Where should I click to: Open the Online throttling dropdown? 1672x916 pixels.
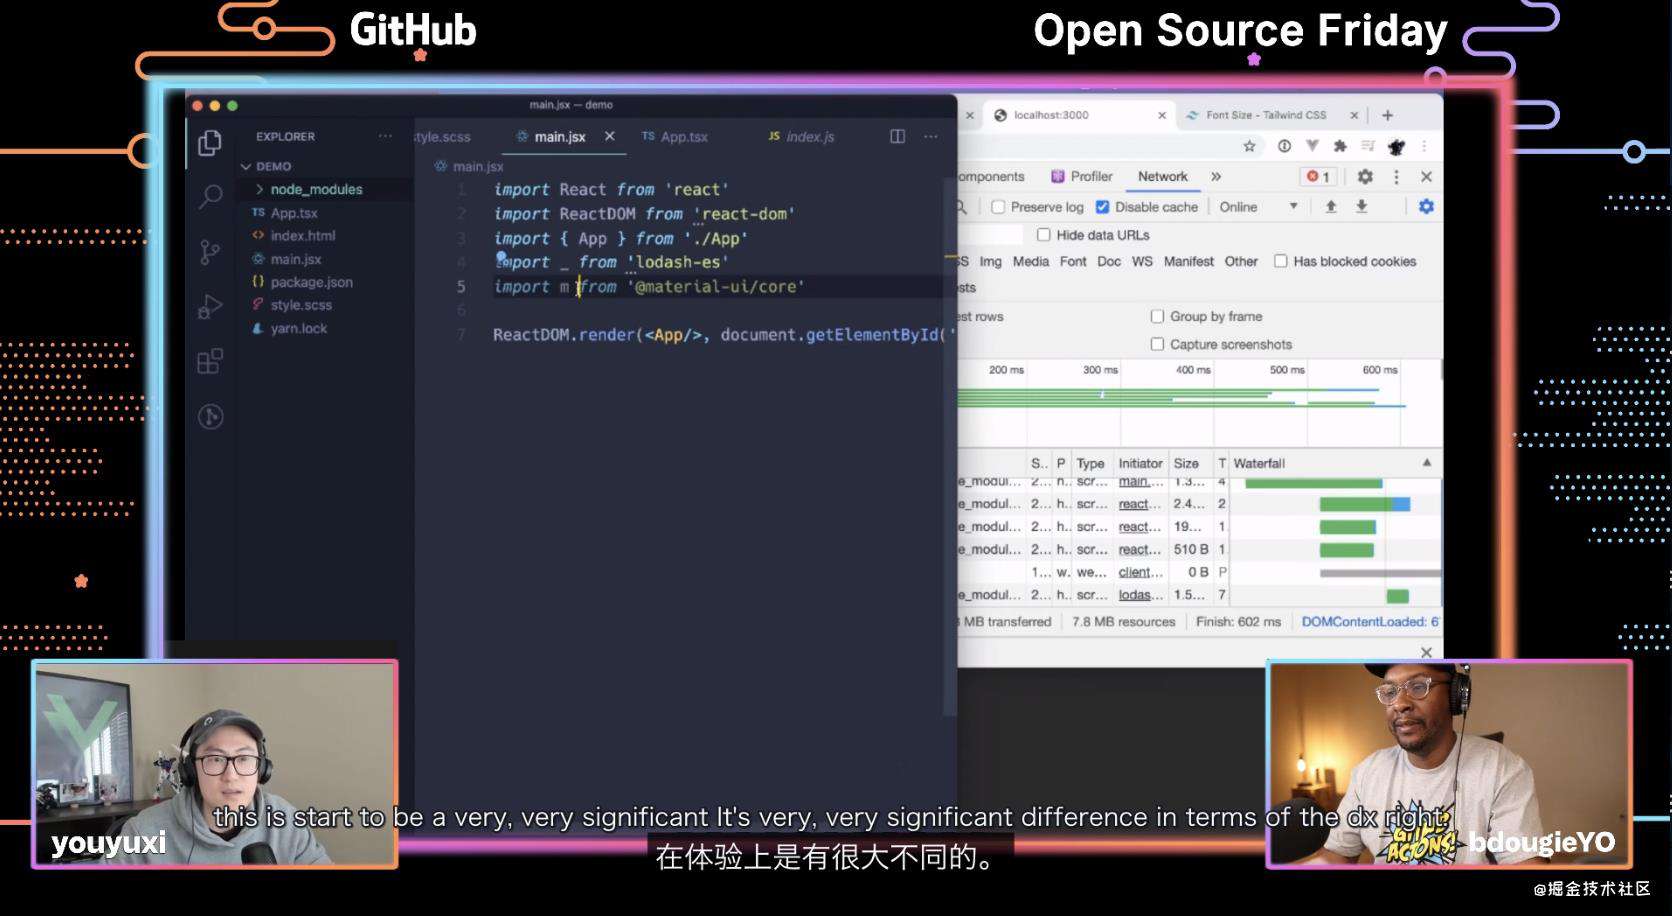tap(1258, 207)
